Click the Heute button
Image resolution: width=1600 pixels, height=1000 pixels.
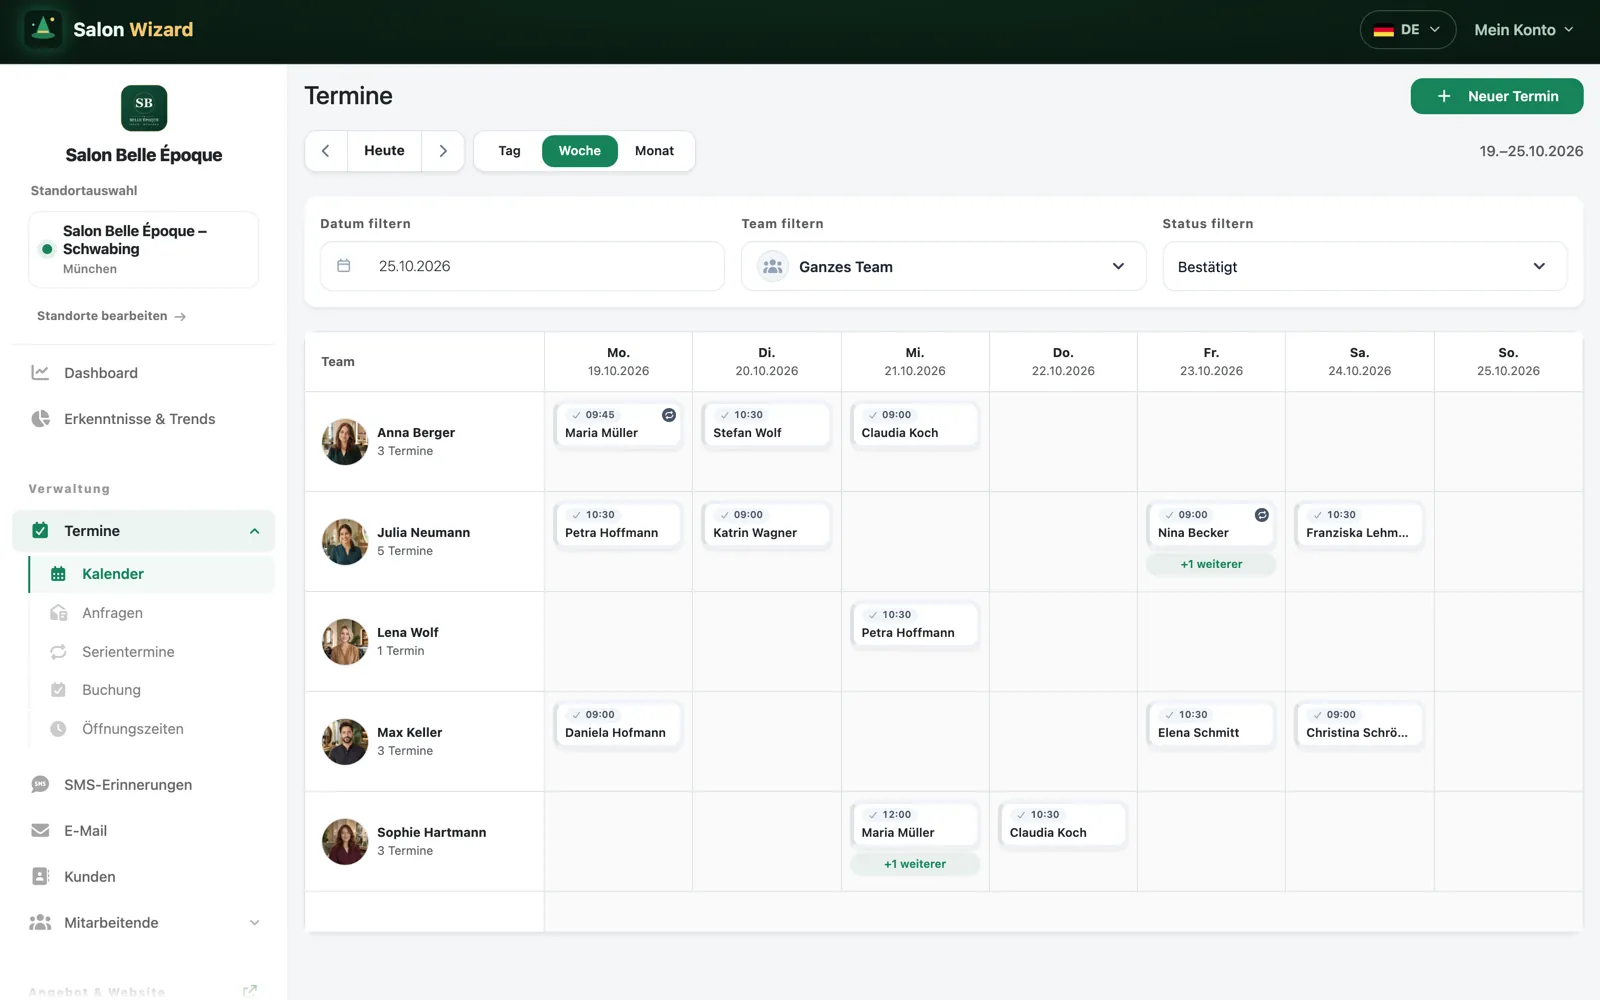point(385,151)
